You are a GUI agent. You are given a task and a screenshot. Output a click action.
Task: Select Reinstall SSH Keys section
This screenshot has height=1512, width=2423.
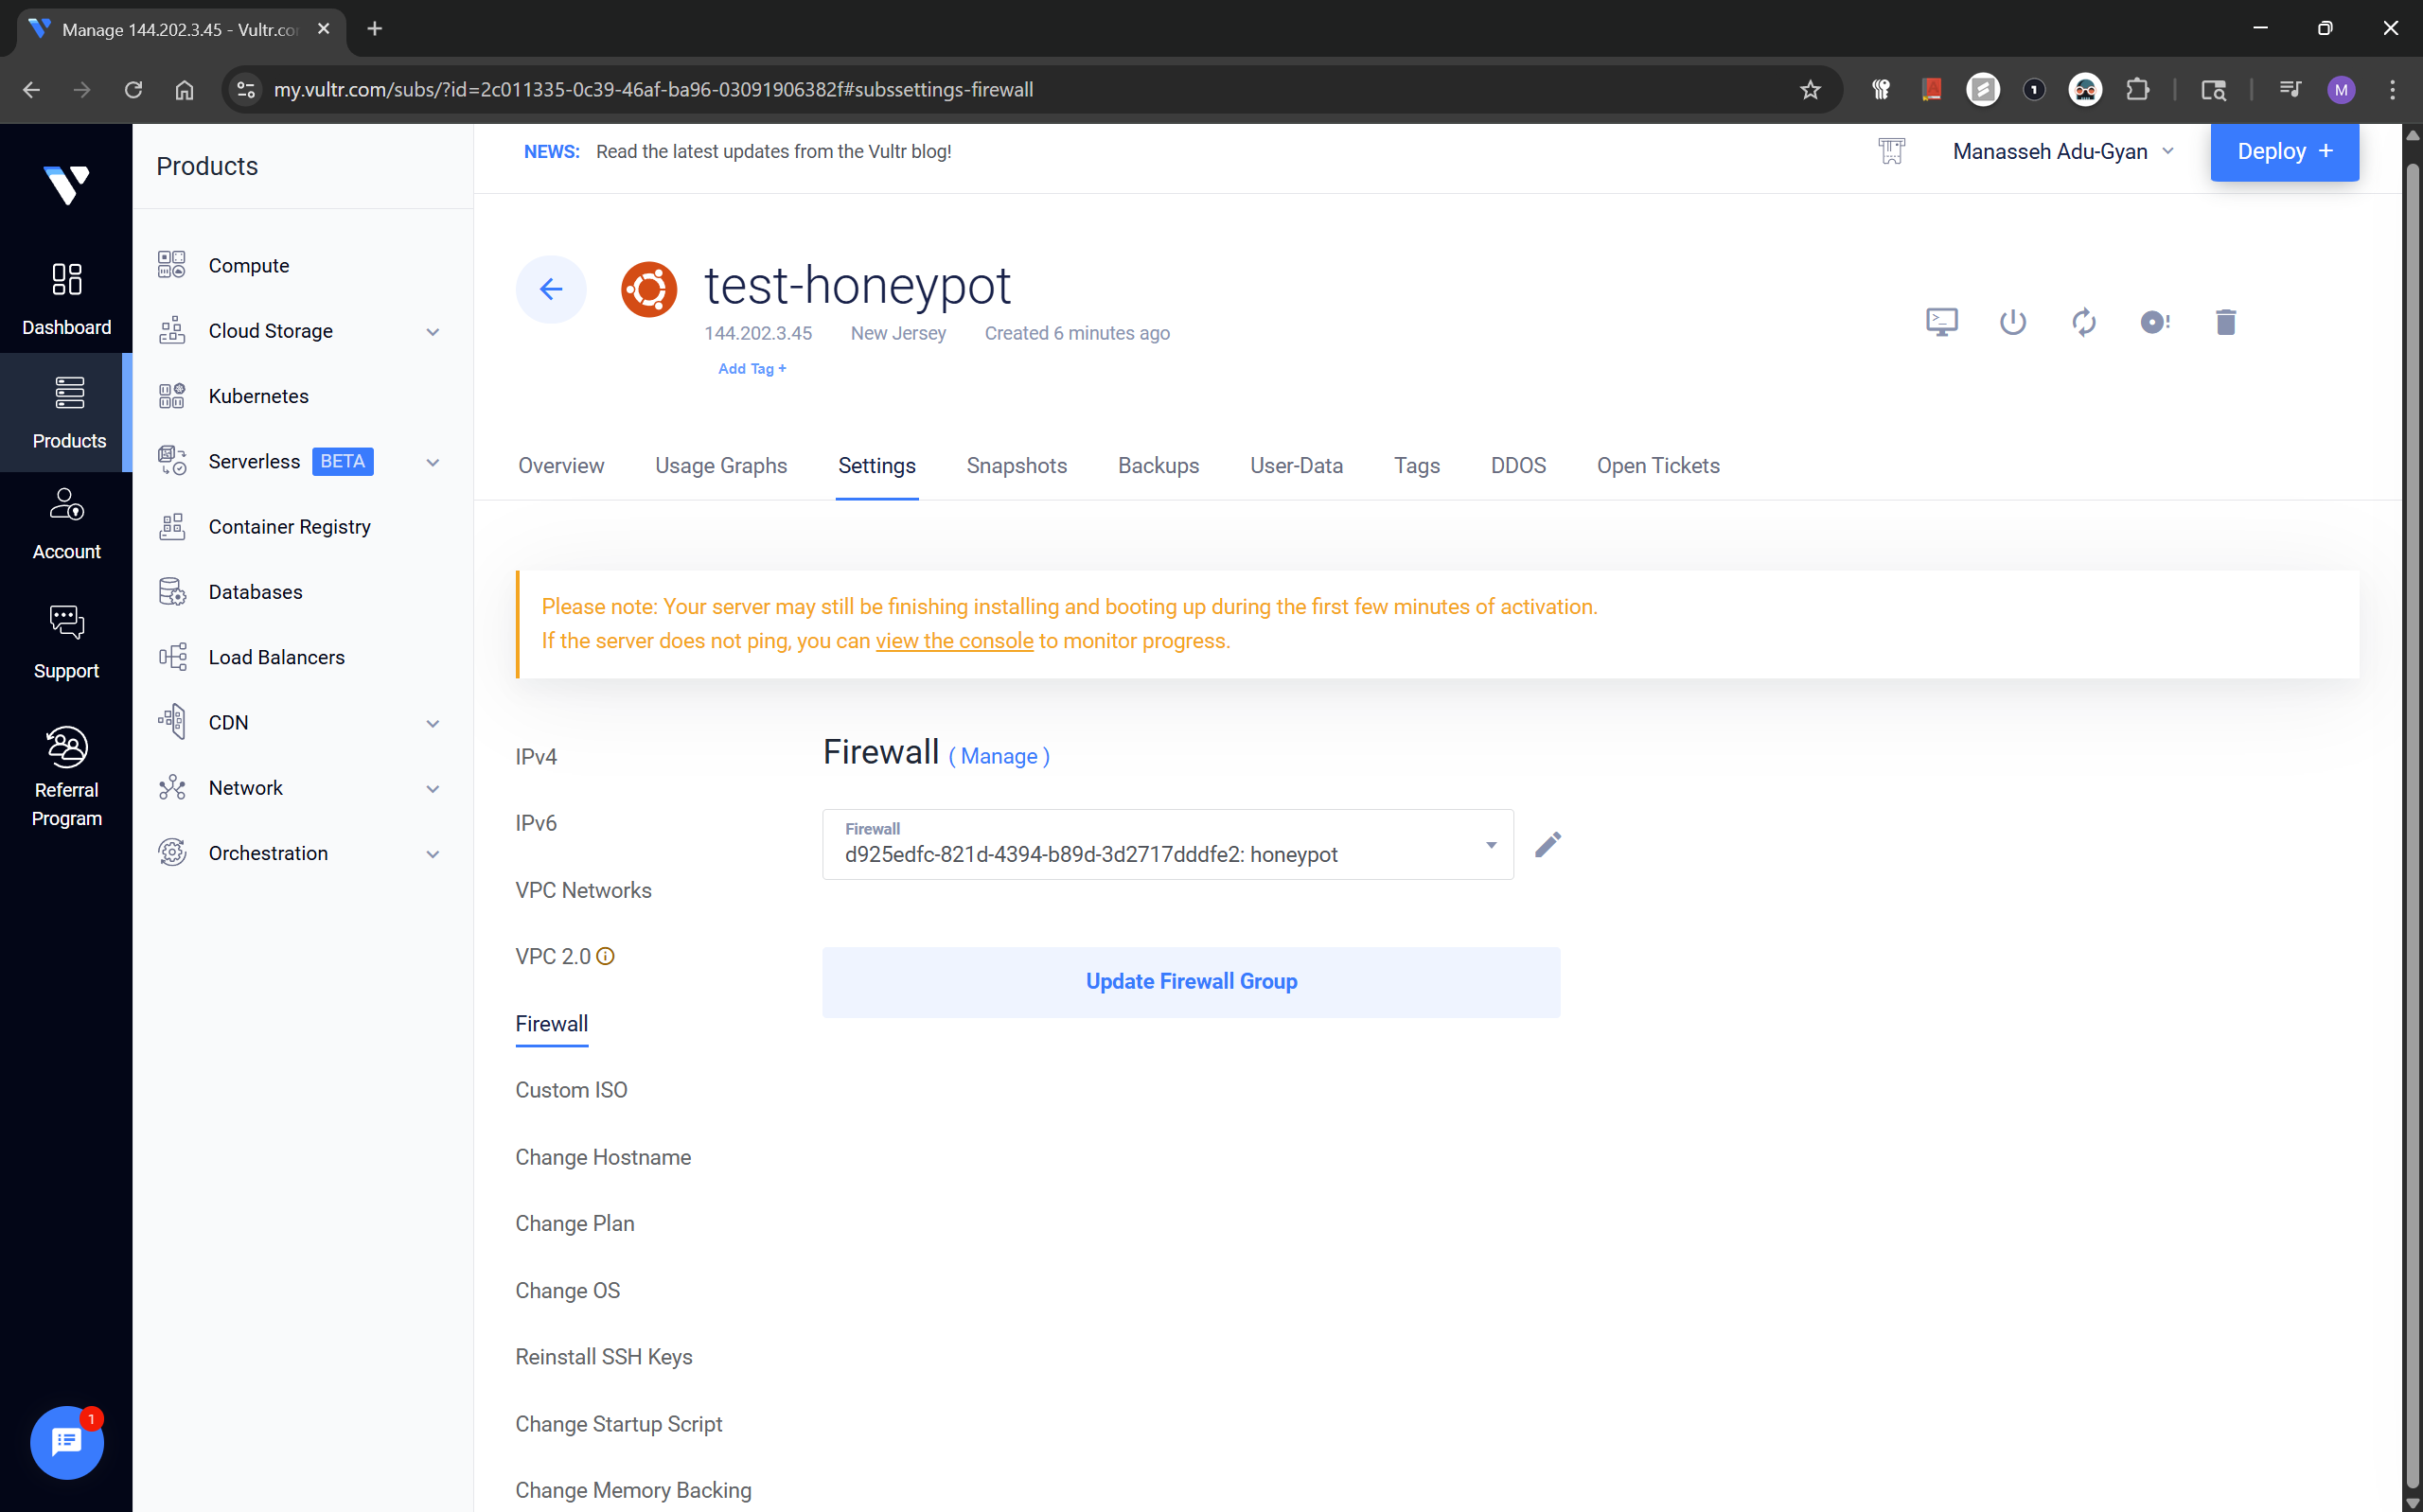[x=604, y=1357]
